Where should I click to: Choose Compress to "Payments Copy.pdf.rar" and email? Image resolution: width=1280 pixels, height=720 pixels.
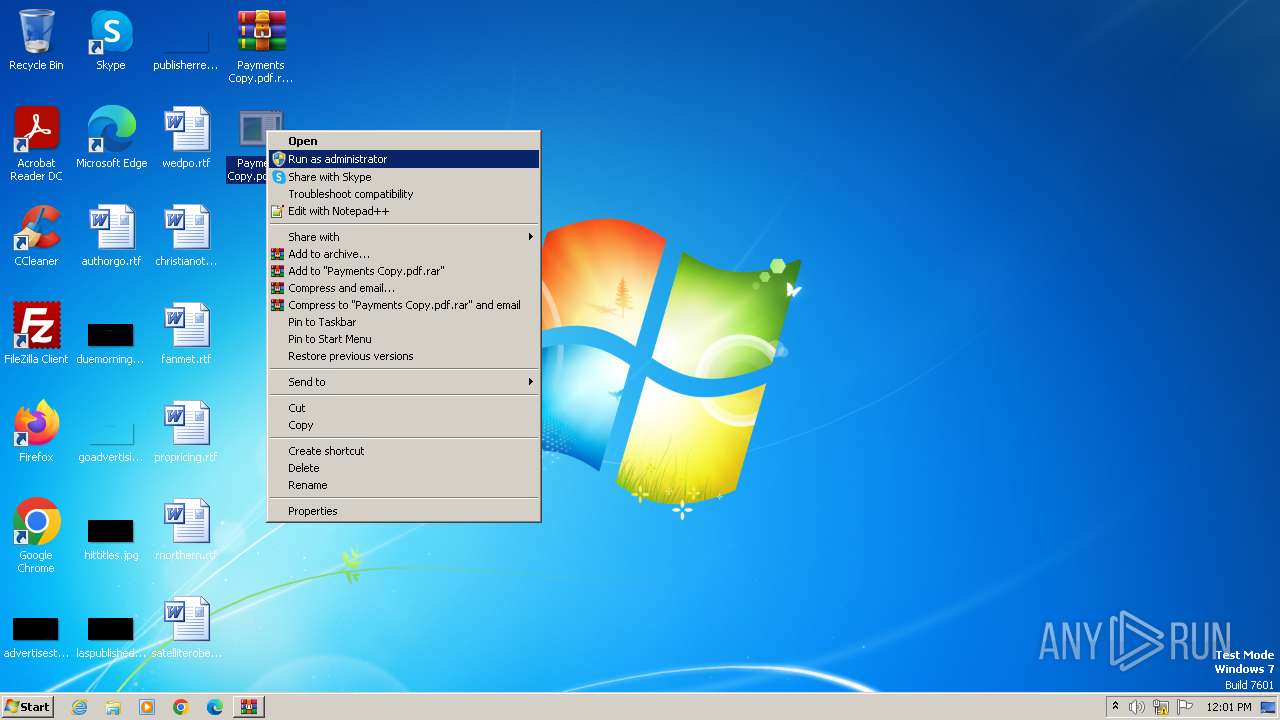click(404, 305)
